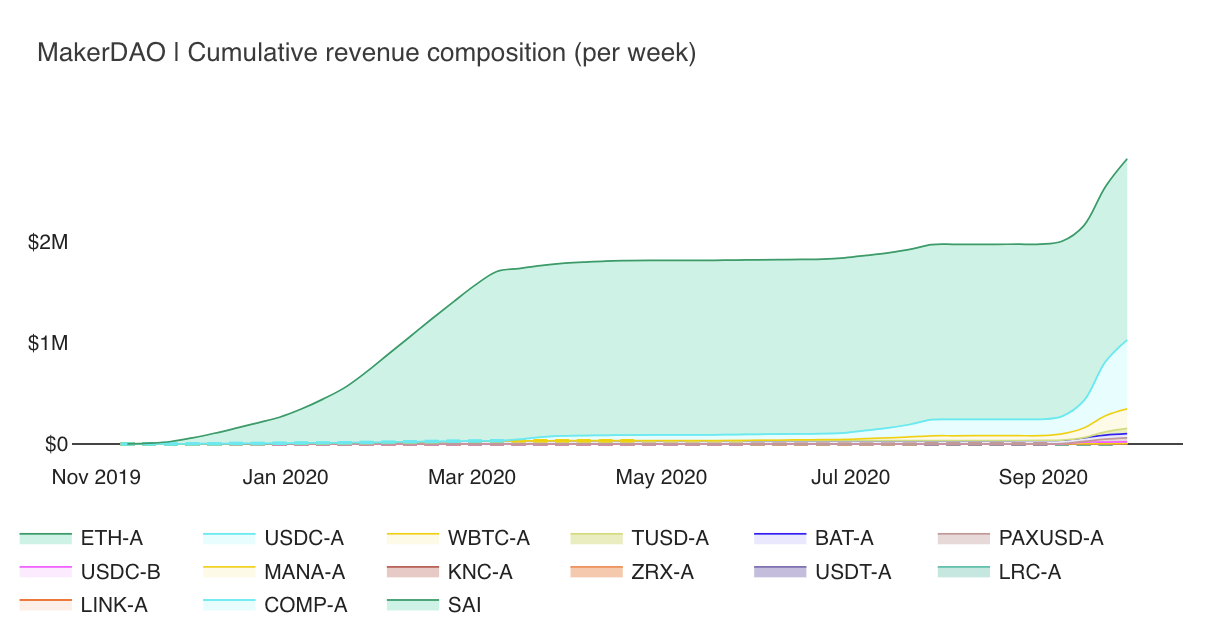
Task: Click the ZRX-A legend color swatch
Action: click(x=596, y=572)
